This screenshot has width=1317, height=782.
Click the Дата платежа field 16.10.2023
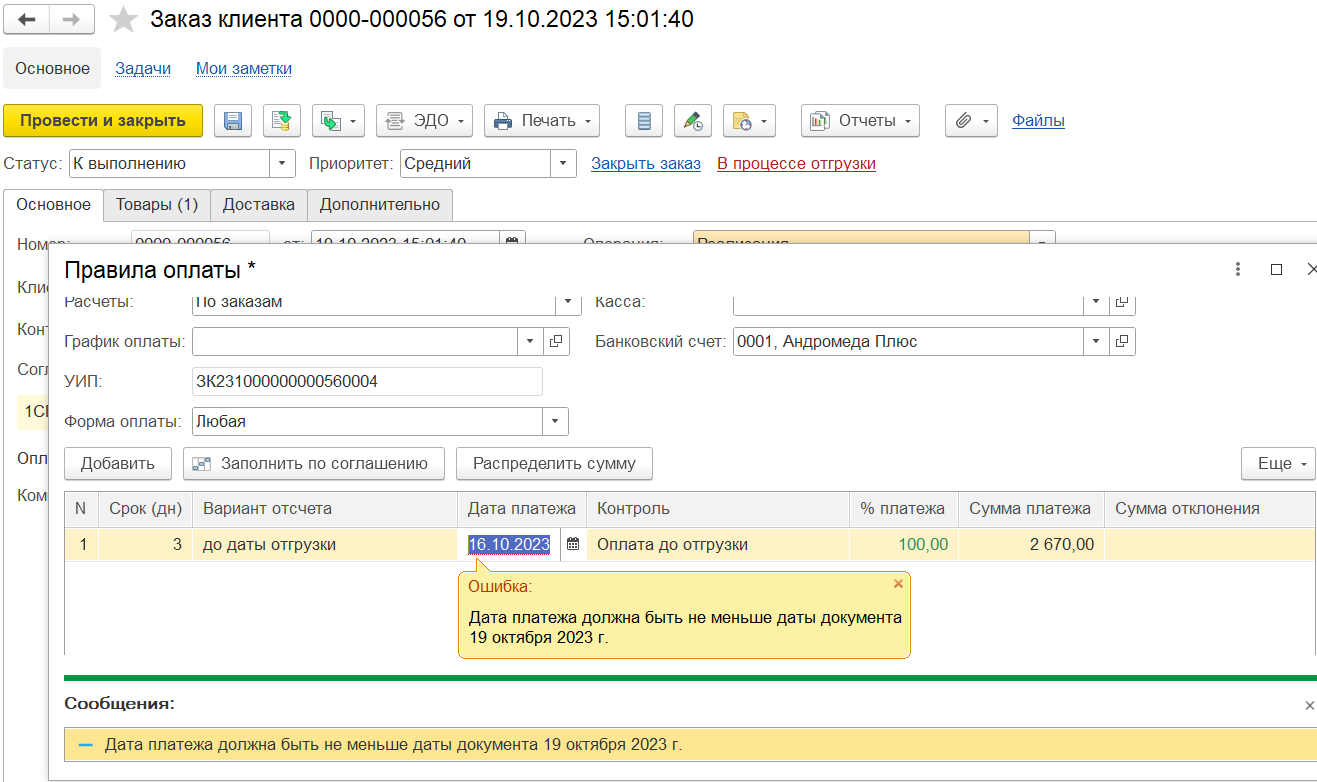pos(509,545)
